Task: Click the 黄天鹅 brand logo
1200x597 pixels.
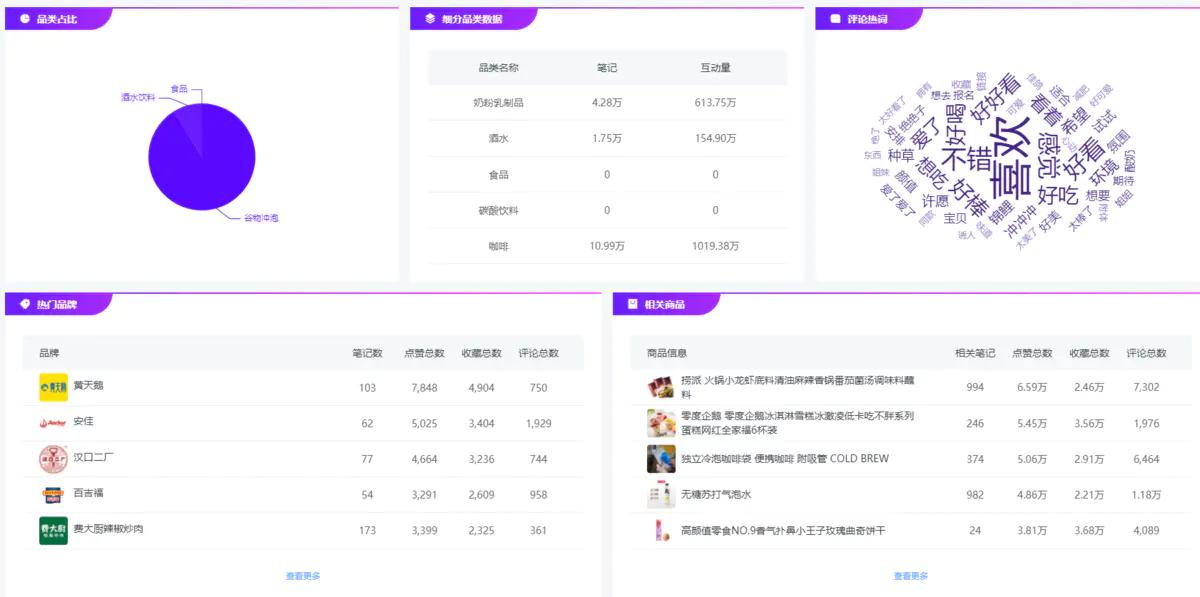Action: [x=53, y=387]
